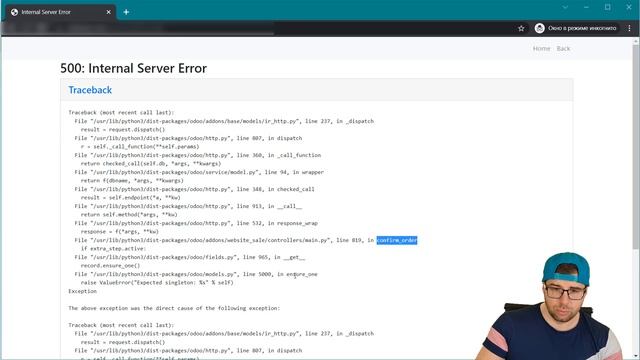The height and width of the screenshot is (360, 640).
Task: Open a new browser tab
Action: click(126, 12)
